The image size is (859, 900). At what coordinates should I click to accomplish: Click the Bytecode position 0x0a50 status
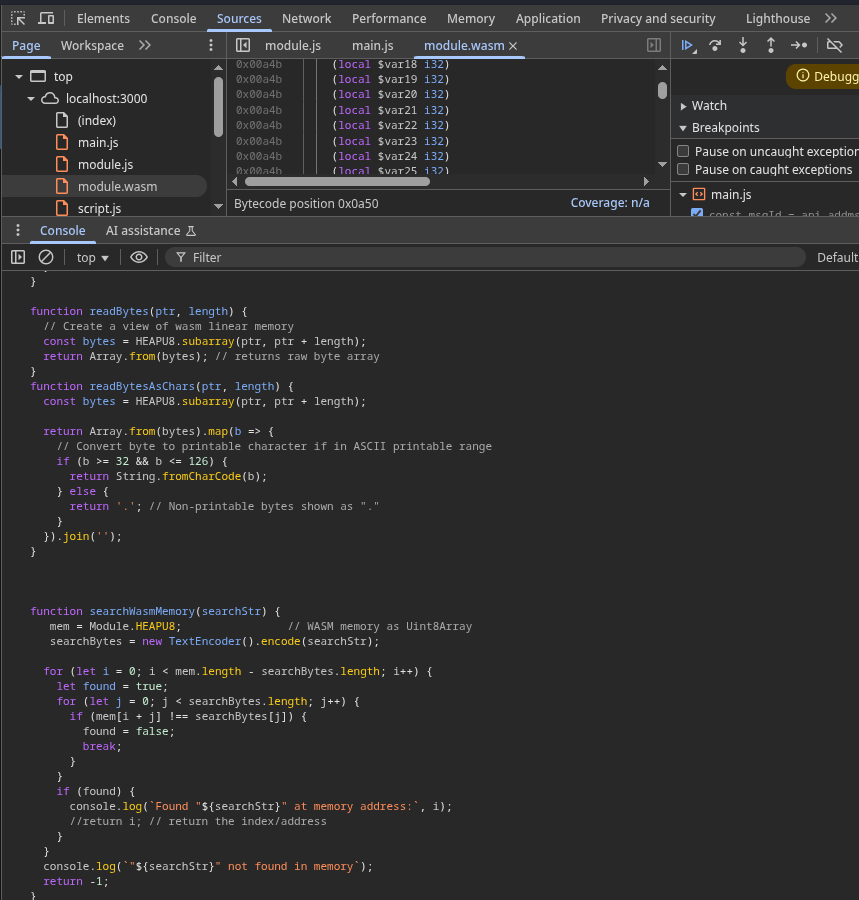(306, 204)
